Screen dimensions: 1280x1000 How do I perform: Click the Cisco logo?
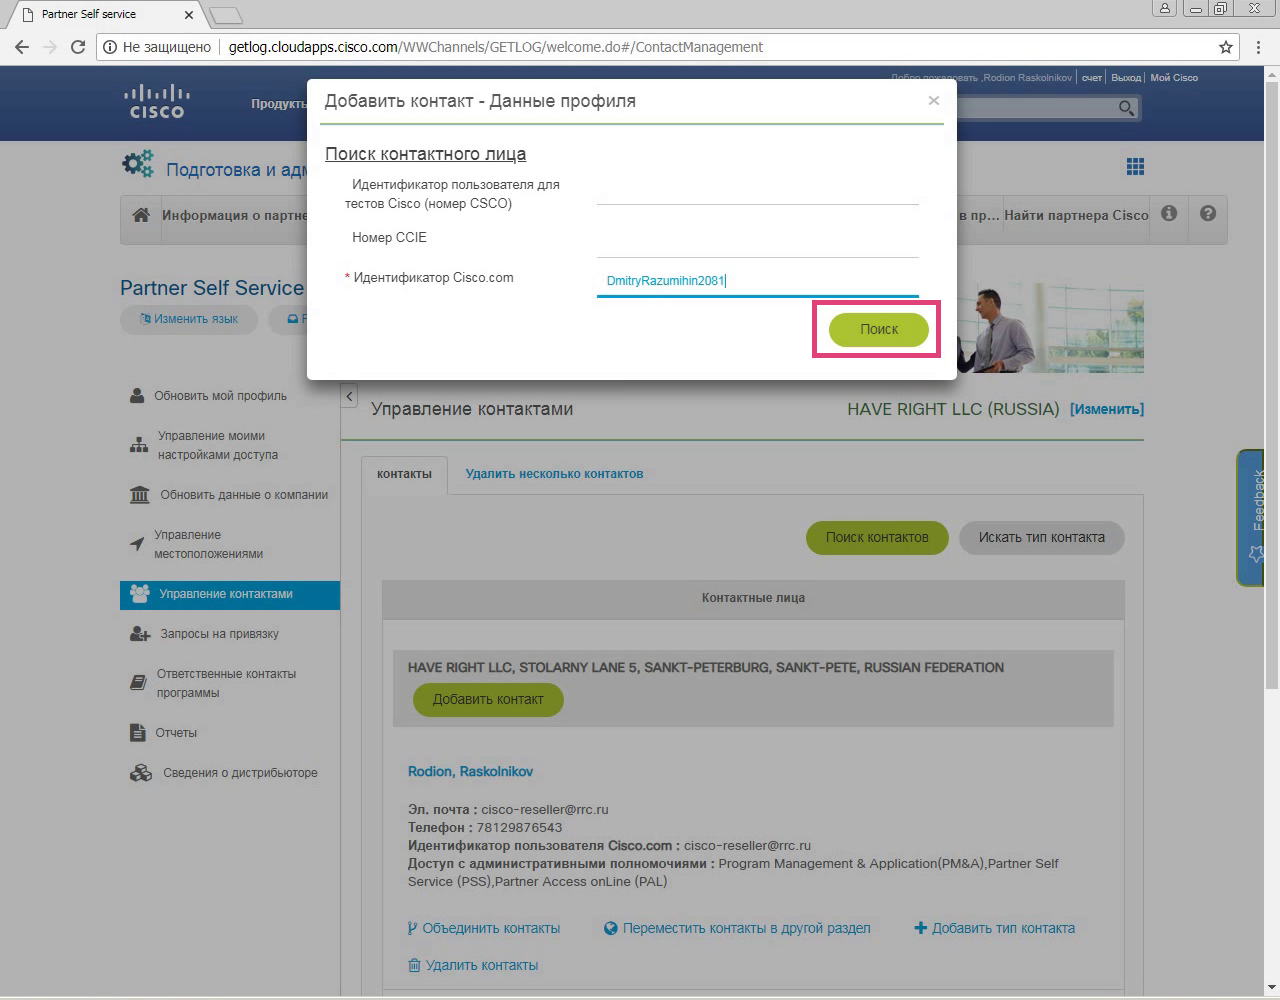point(157,102)
